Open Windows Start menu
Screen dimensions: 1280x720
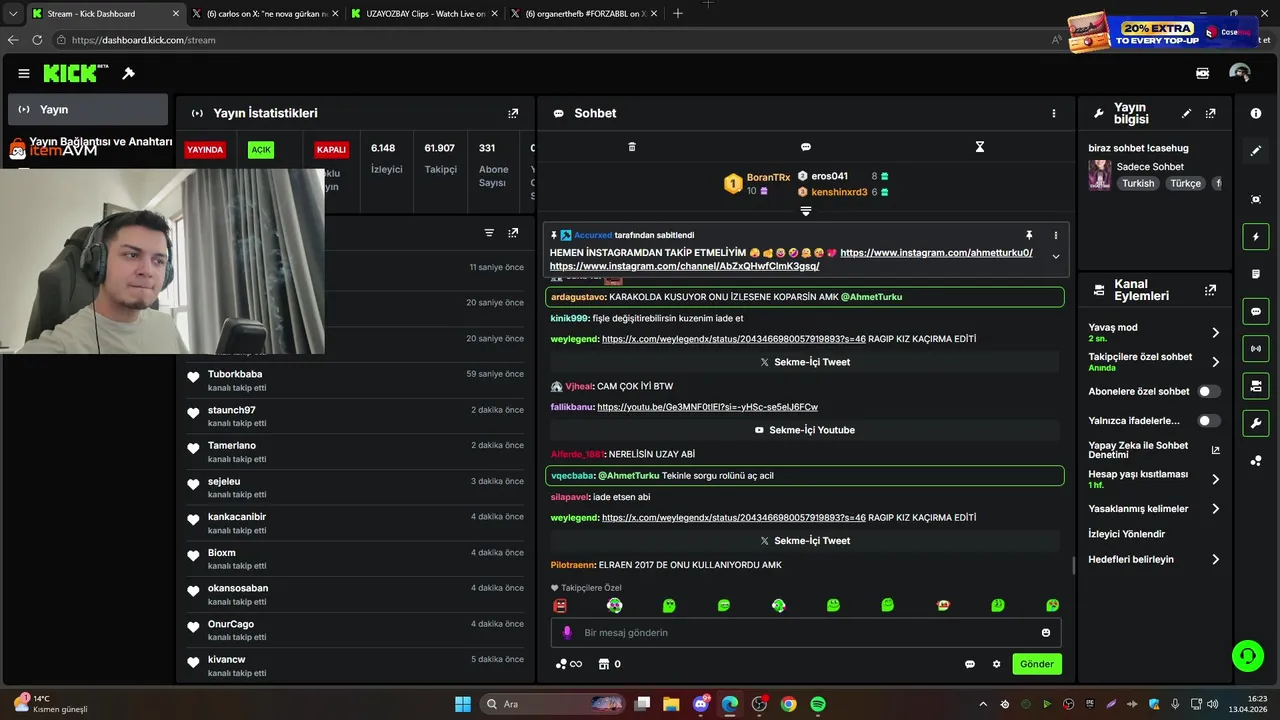coord(463,704)
